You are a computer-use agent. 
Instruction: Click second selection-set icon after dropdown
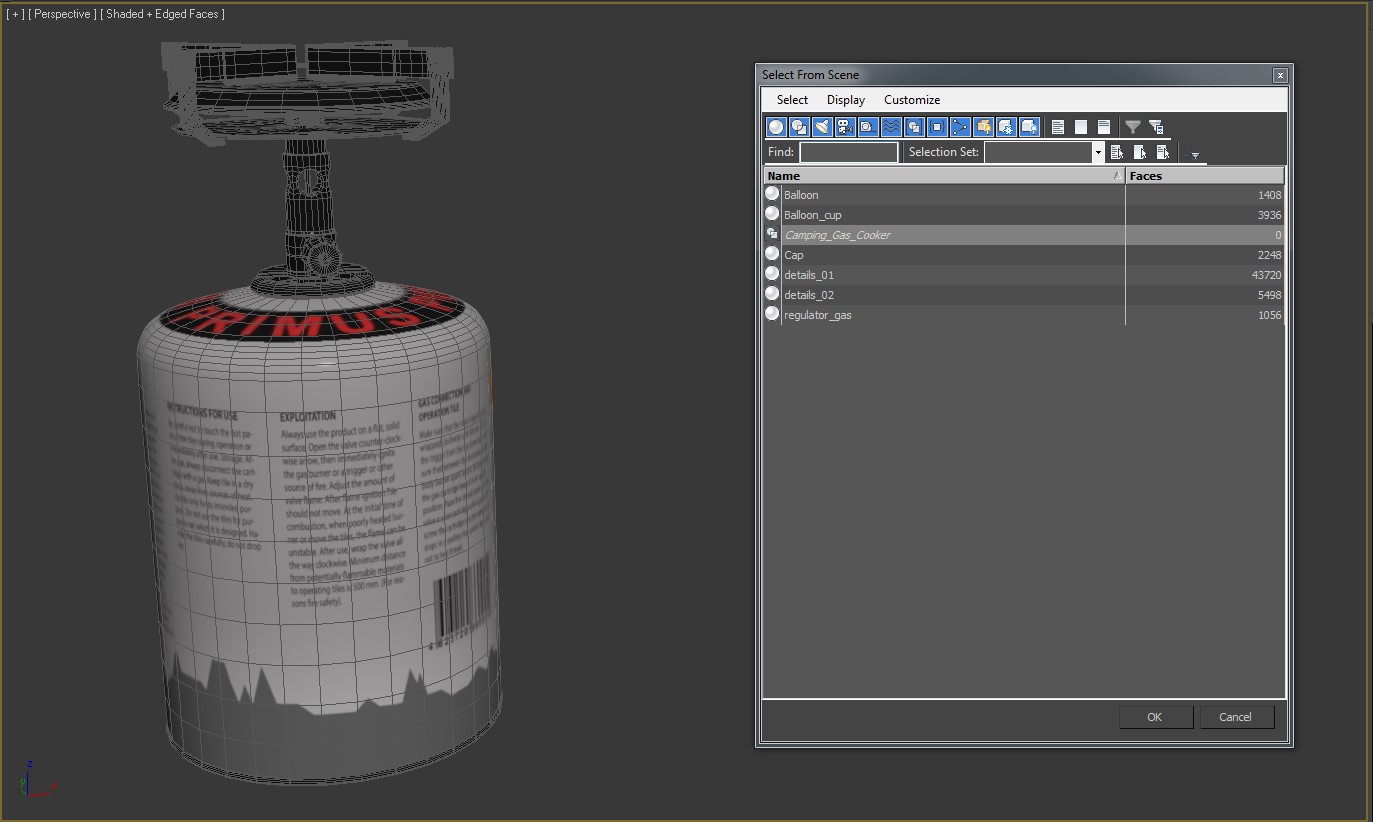1140,152
